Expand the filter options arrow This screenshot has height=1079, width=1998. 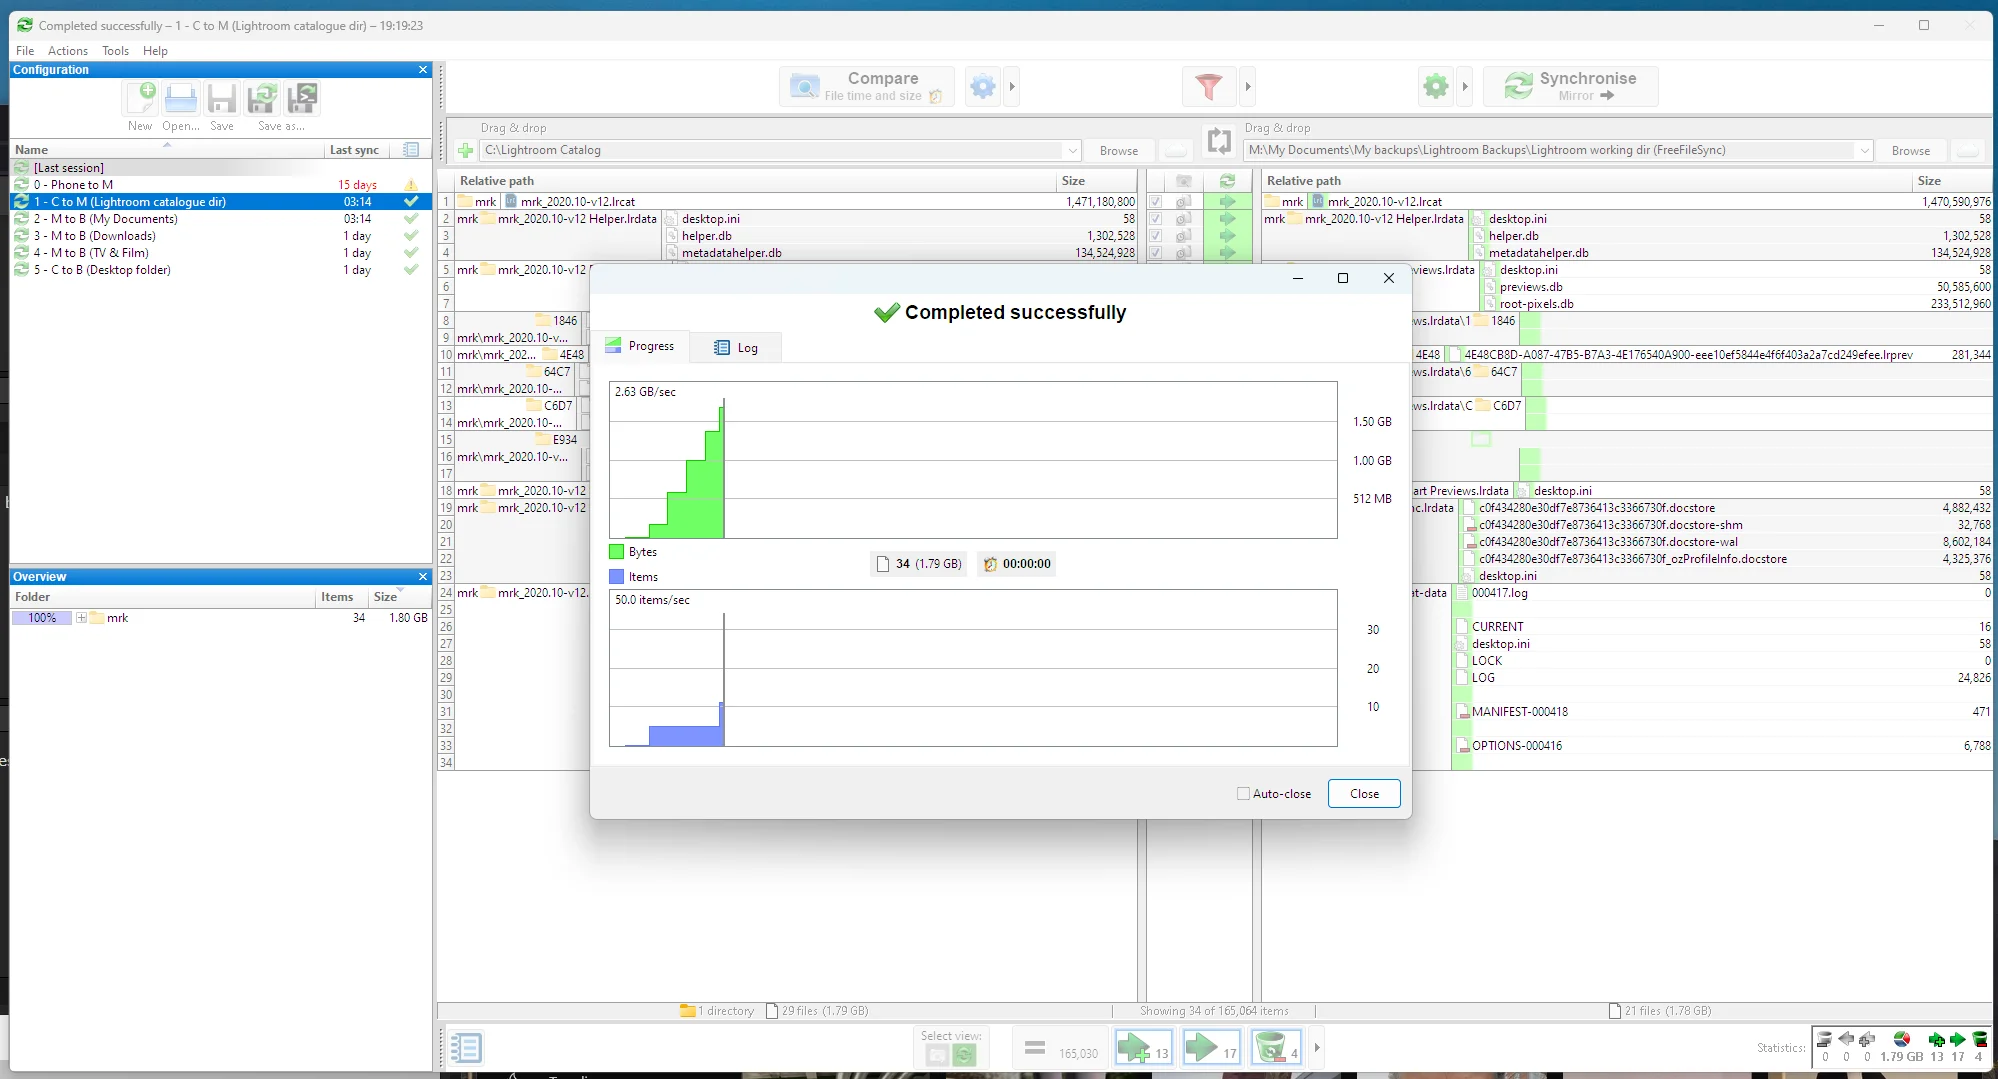click(1247, 87)
